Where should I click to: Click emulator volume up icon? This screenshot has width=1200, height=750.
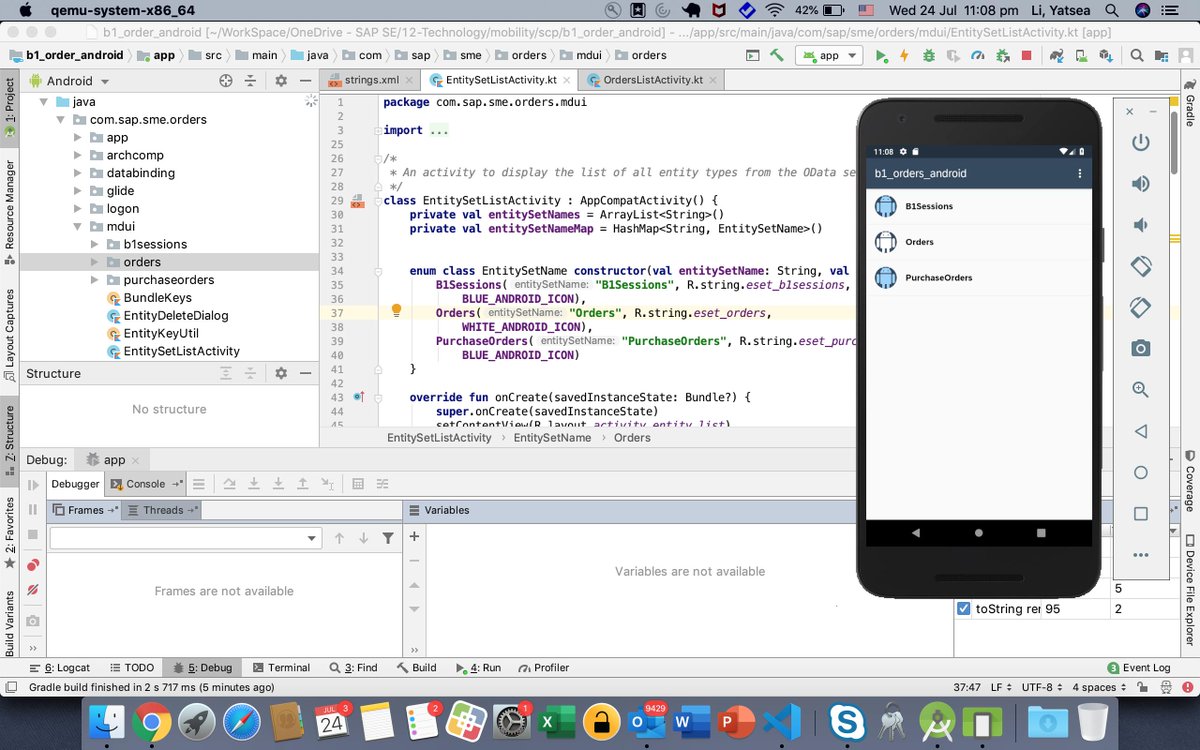(1141, 184)
